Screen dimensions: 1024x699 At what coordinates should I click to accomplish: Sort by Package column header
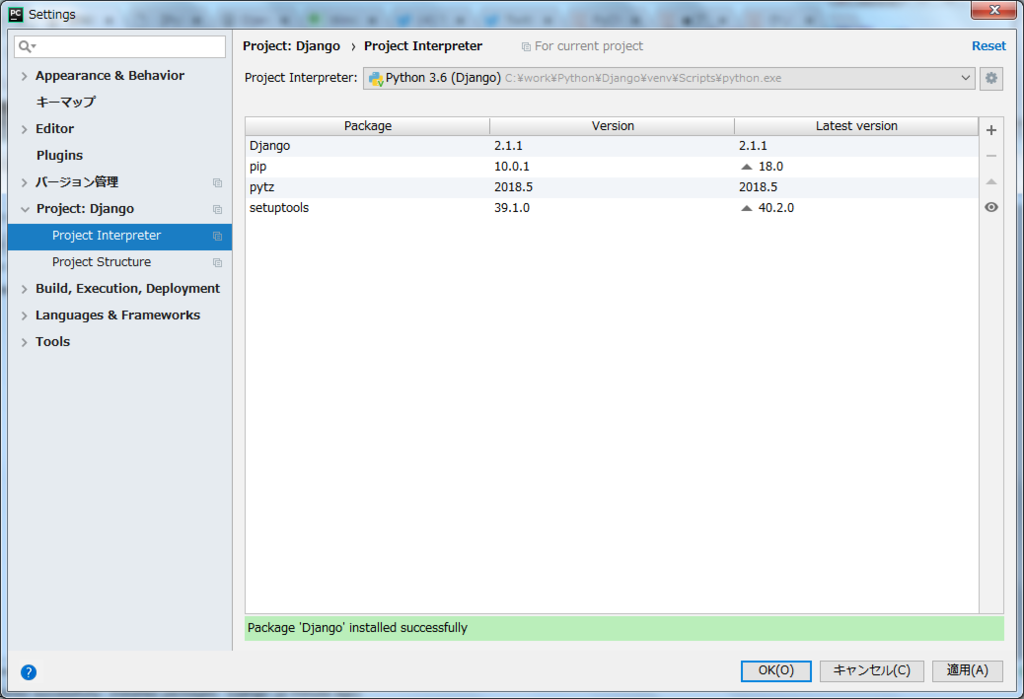coord(368,125)
